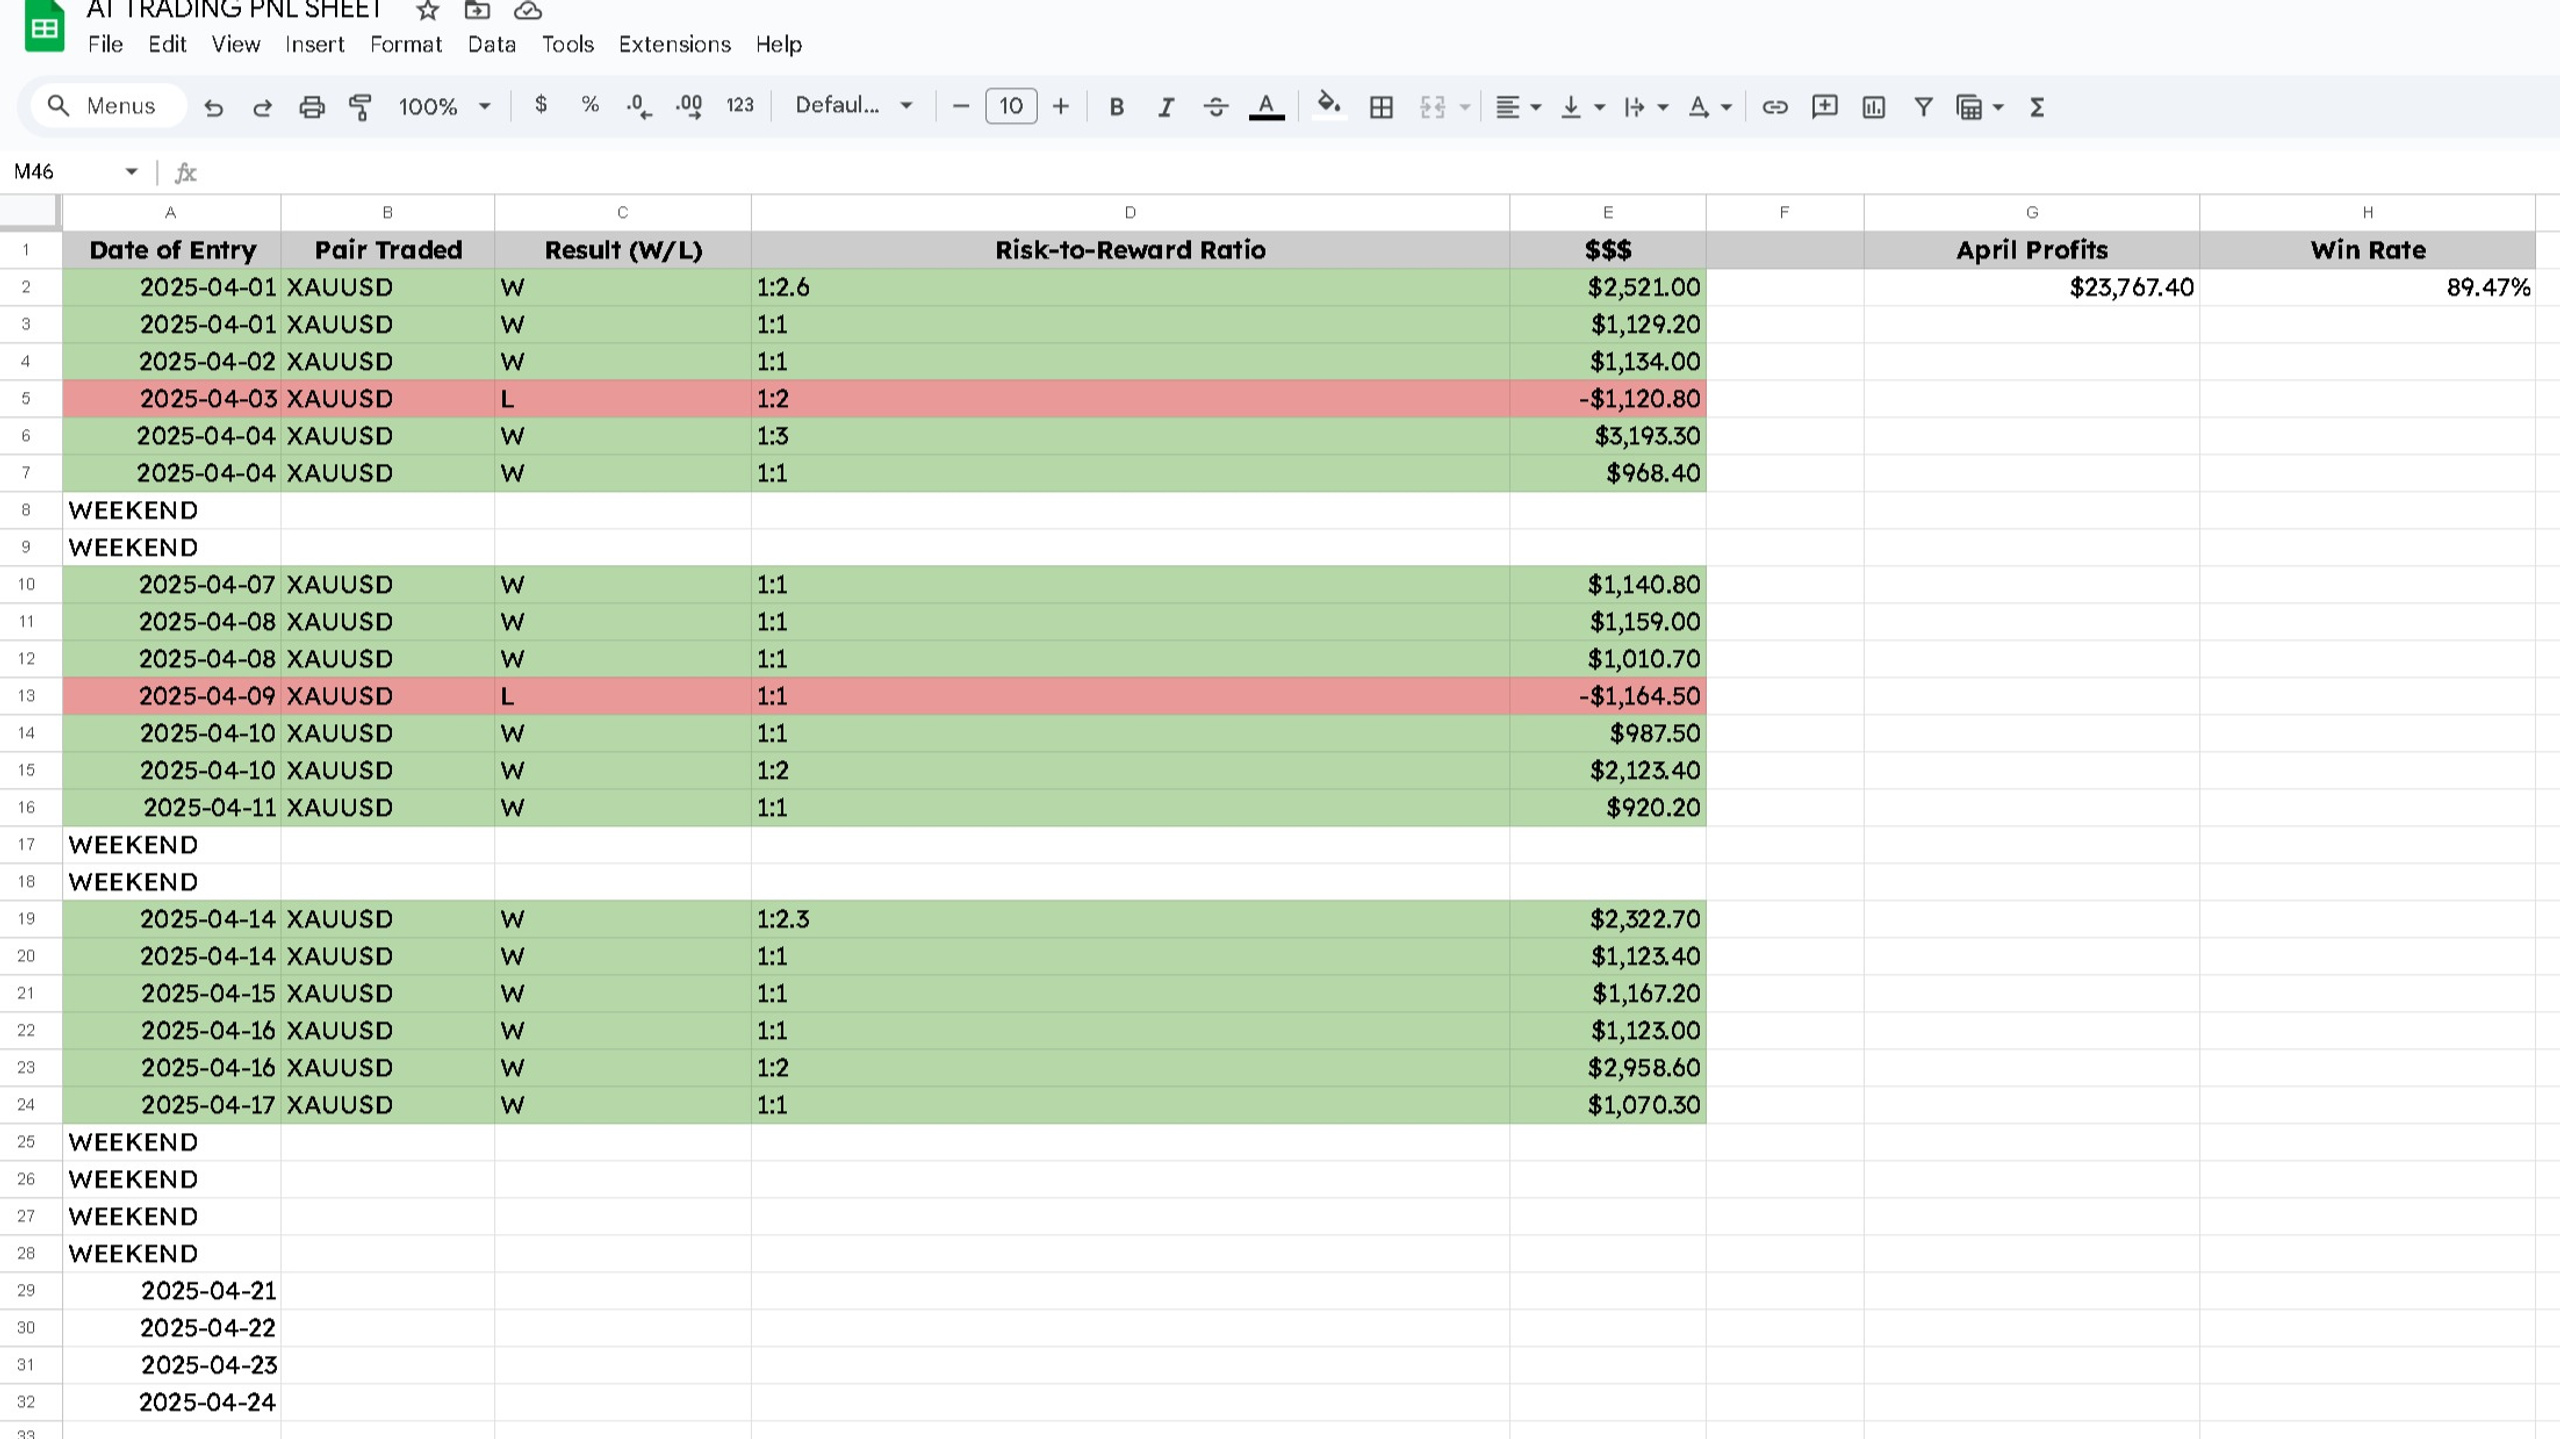Activate the Paint format tool
This screenshot has height=1439, width=2560.
(x=360, y=107)
